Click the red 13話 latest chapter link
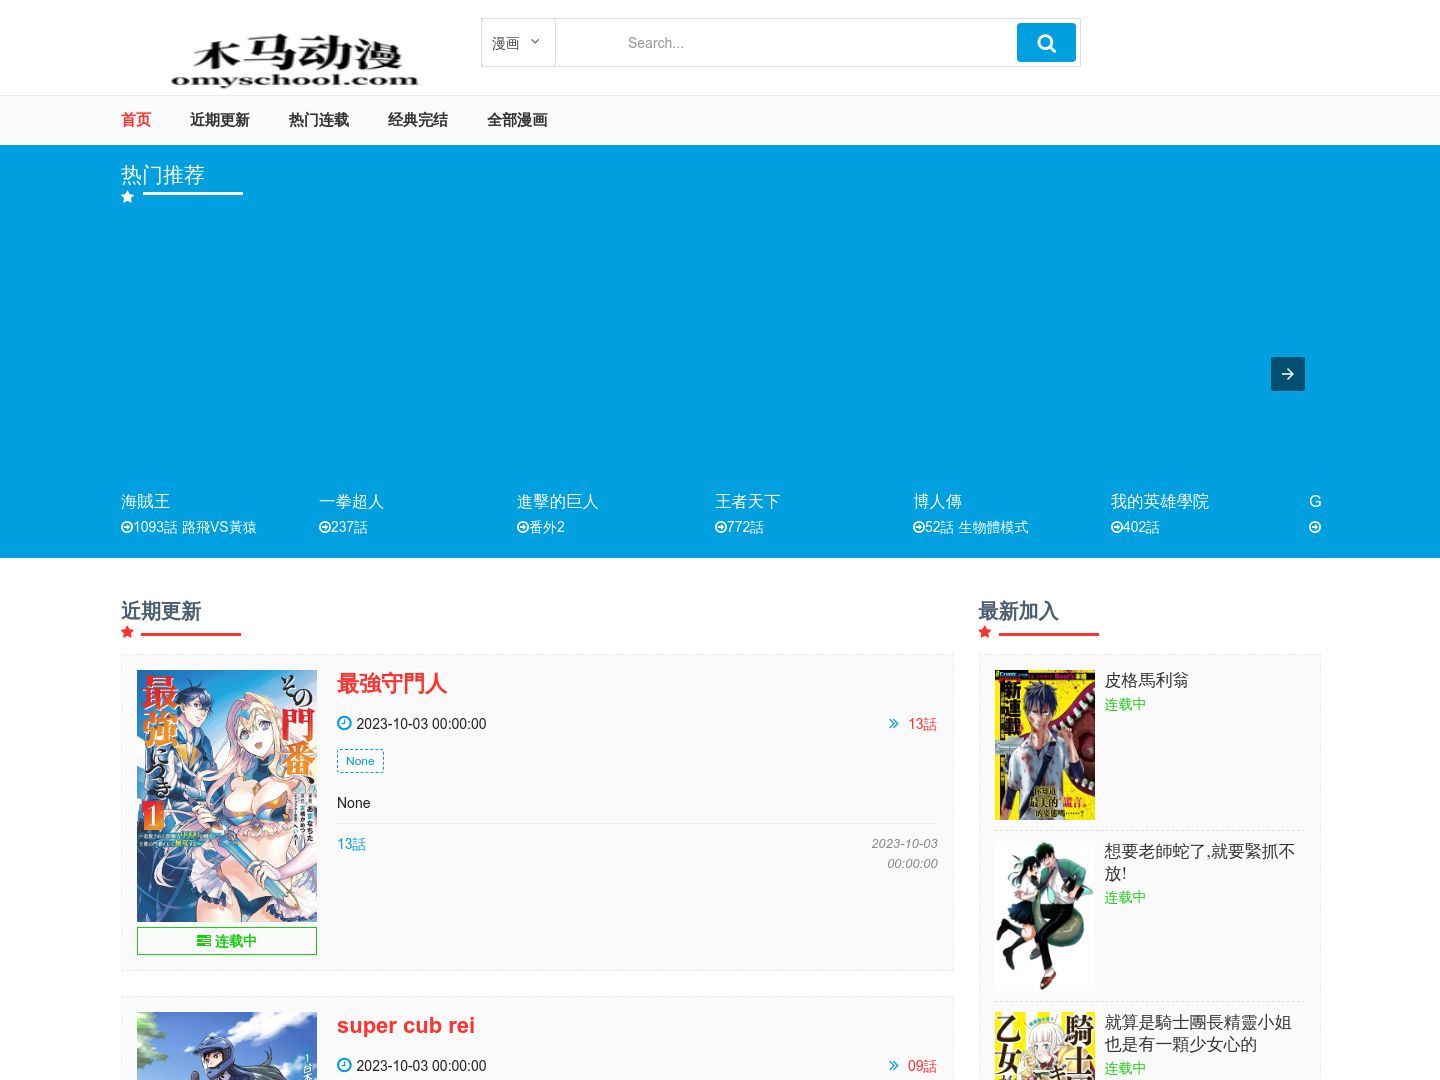Image resolution: width=1440 pixels, height=1080 pixels. 922,724
